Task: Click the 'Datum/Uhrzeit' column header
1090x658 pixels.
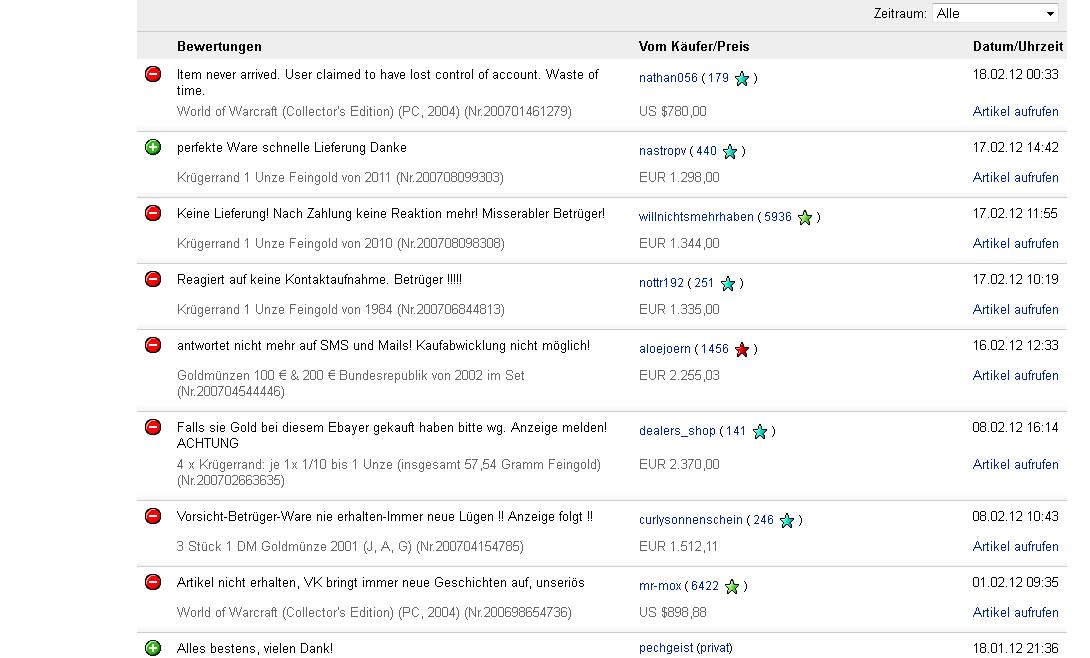Action: [x=1017, y=46]
